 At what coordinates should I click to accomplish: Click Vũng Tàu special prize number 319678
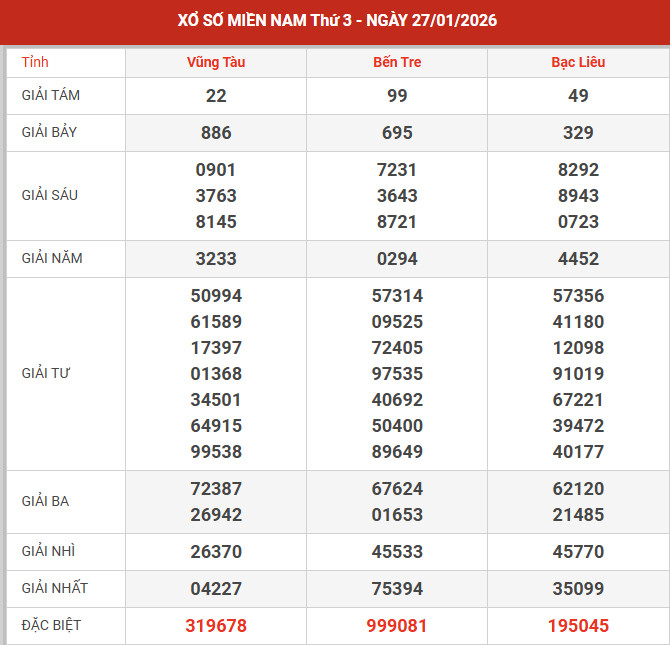coord(216,626)
